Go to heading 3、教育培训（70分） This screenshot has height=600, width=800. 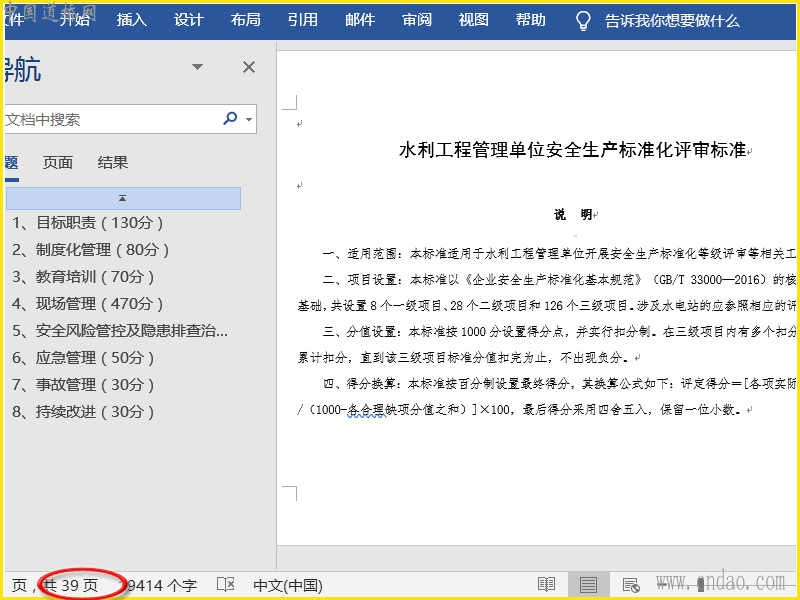(x=83, y=277)
